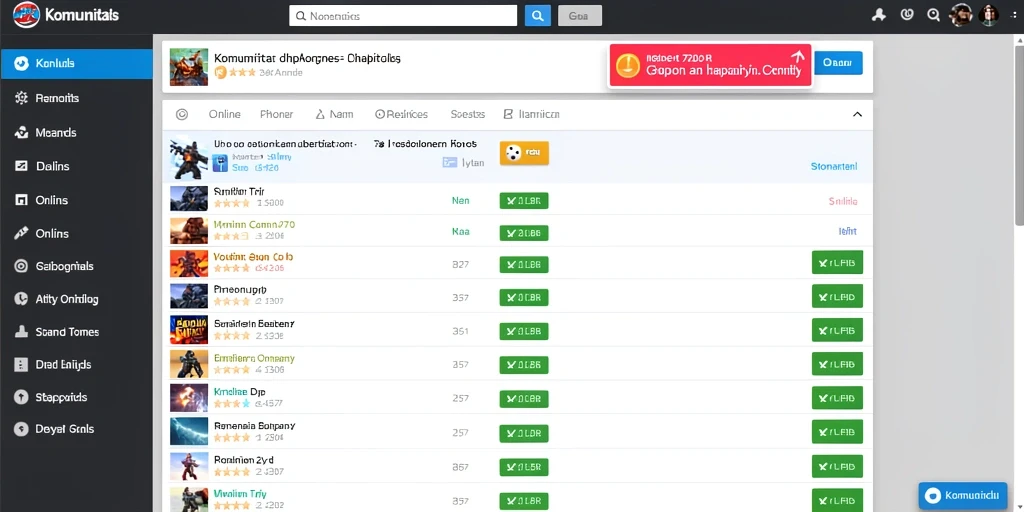
Task: Switch to the Online tab
Action: (x=225, y=114)
